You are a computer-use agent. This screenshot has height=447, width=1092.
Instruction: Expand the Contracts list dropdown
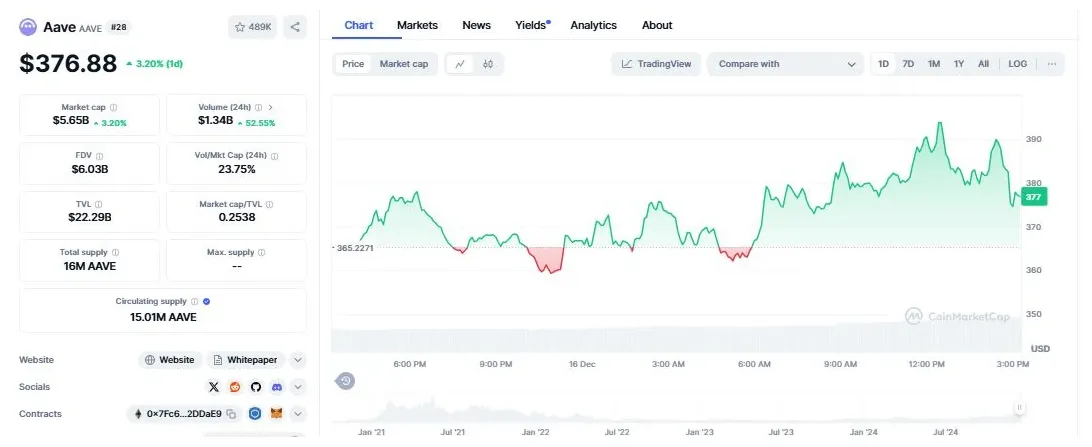coord(297,414)
